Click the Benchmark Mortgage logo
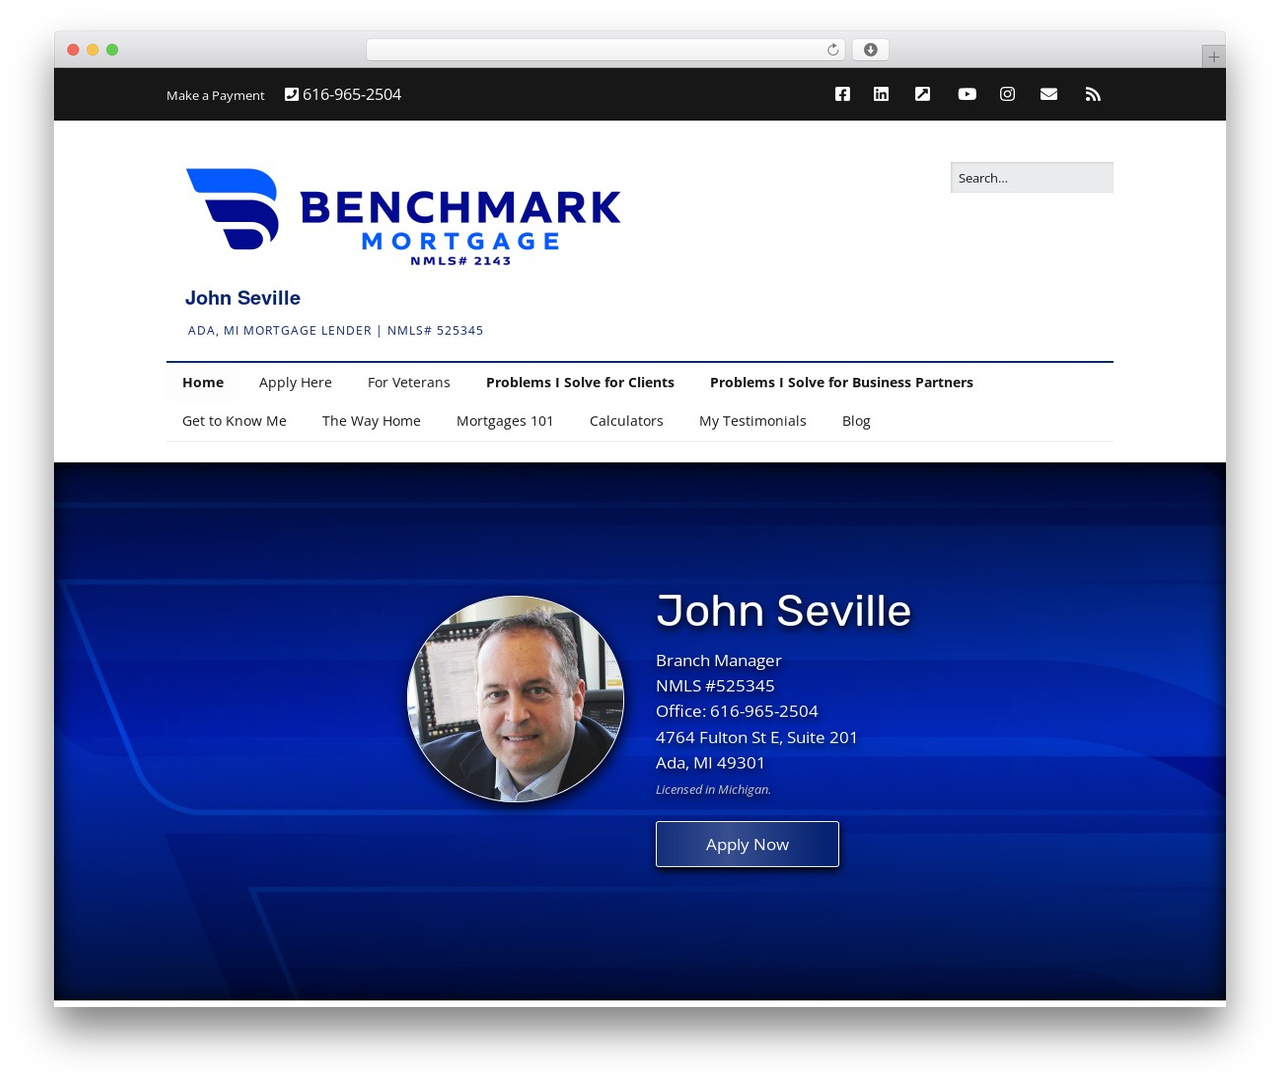1280x1084 pixels. [x=403, y=216]
